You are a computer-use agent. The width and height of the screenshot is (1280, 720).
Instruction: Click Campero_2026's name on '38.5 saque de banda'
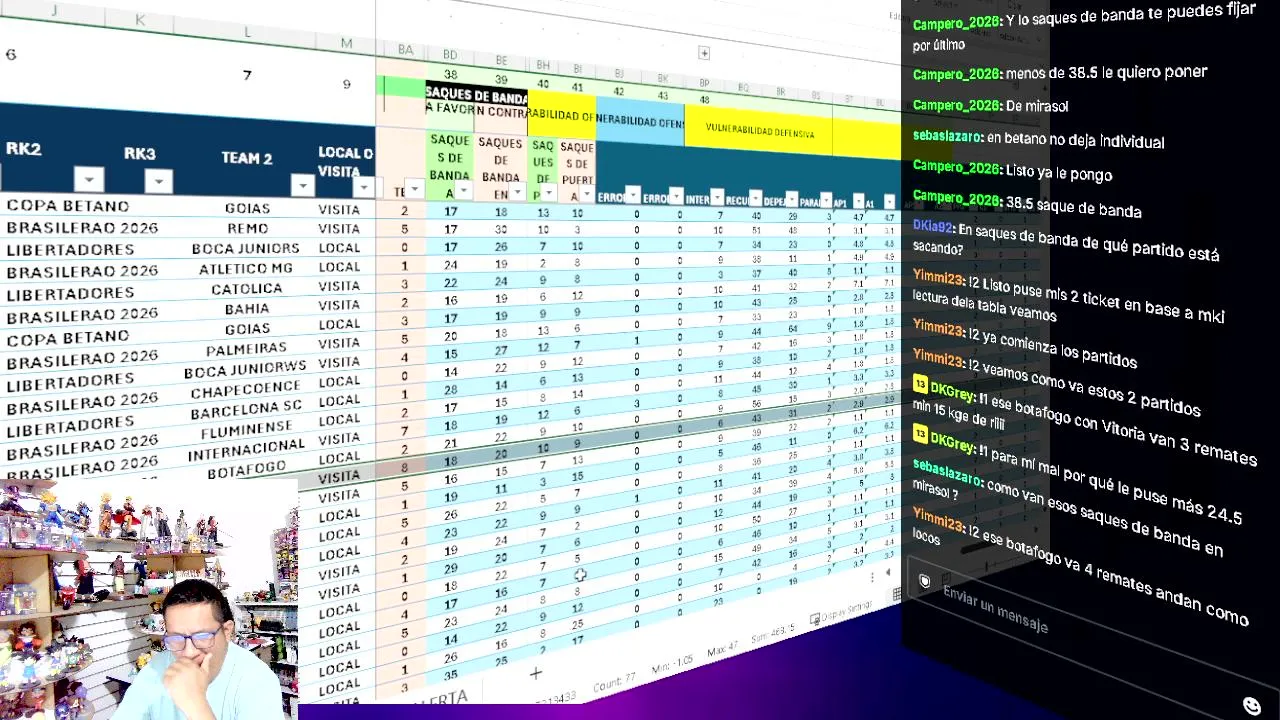click(x=957, y=198)
